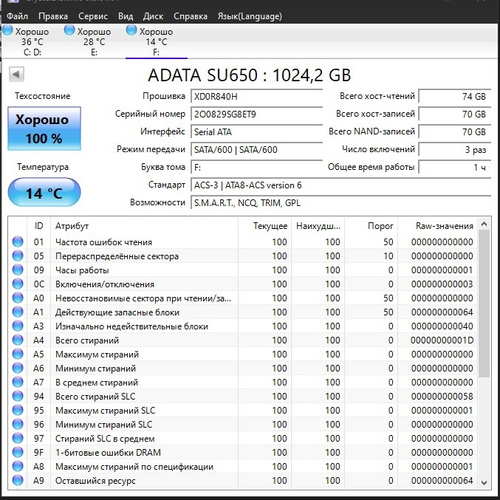Viewport: 500px width, 500px height.
Task: Click the attribute list scrollbar thumb
Action: [x=484, y=303]
